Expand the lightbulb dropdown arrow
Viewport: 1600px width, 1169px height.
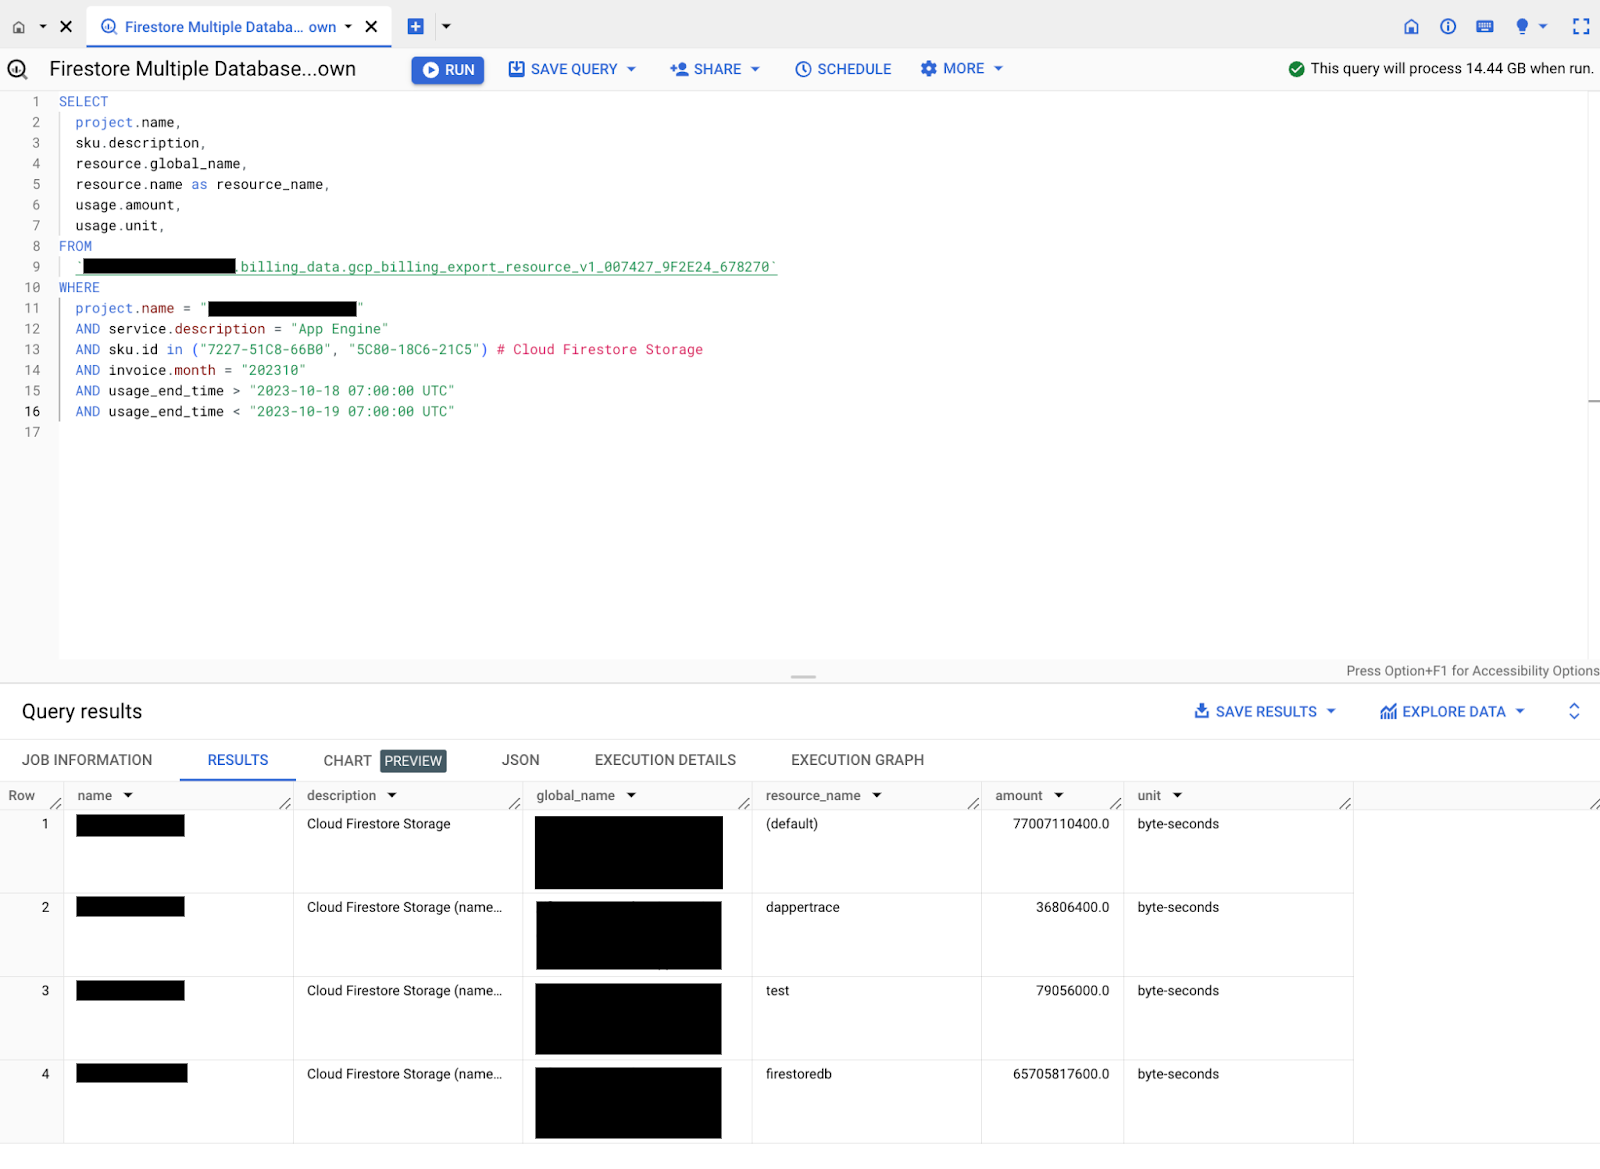tap(1543, 27)
